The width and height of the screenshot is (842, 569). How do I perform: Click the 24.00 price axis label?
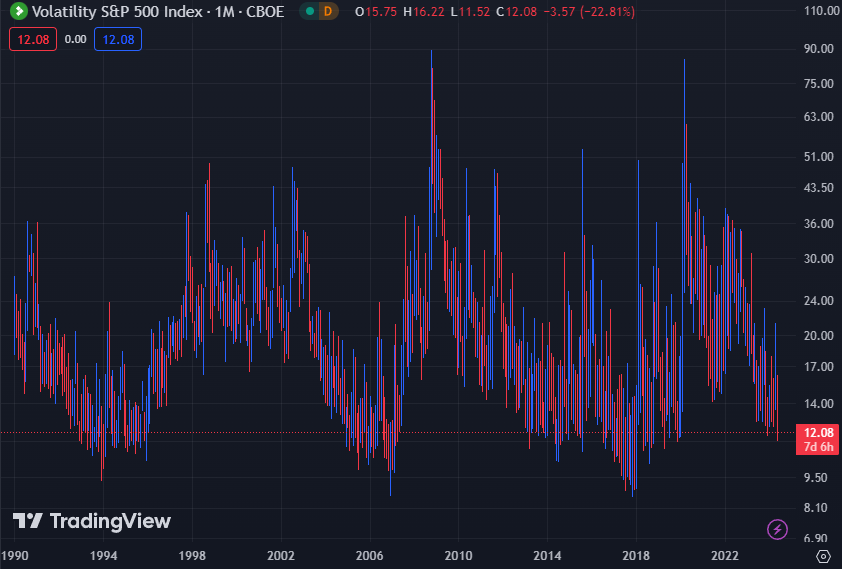[818, 301]
